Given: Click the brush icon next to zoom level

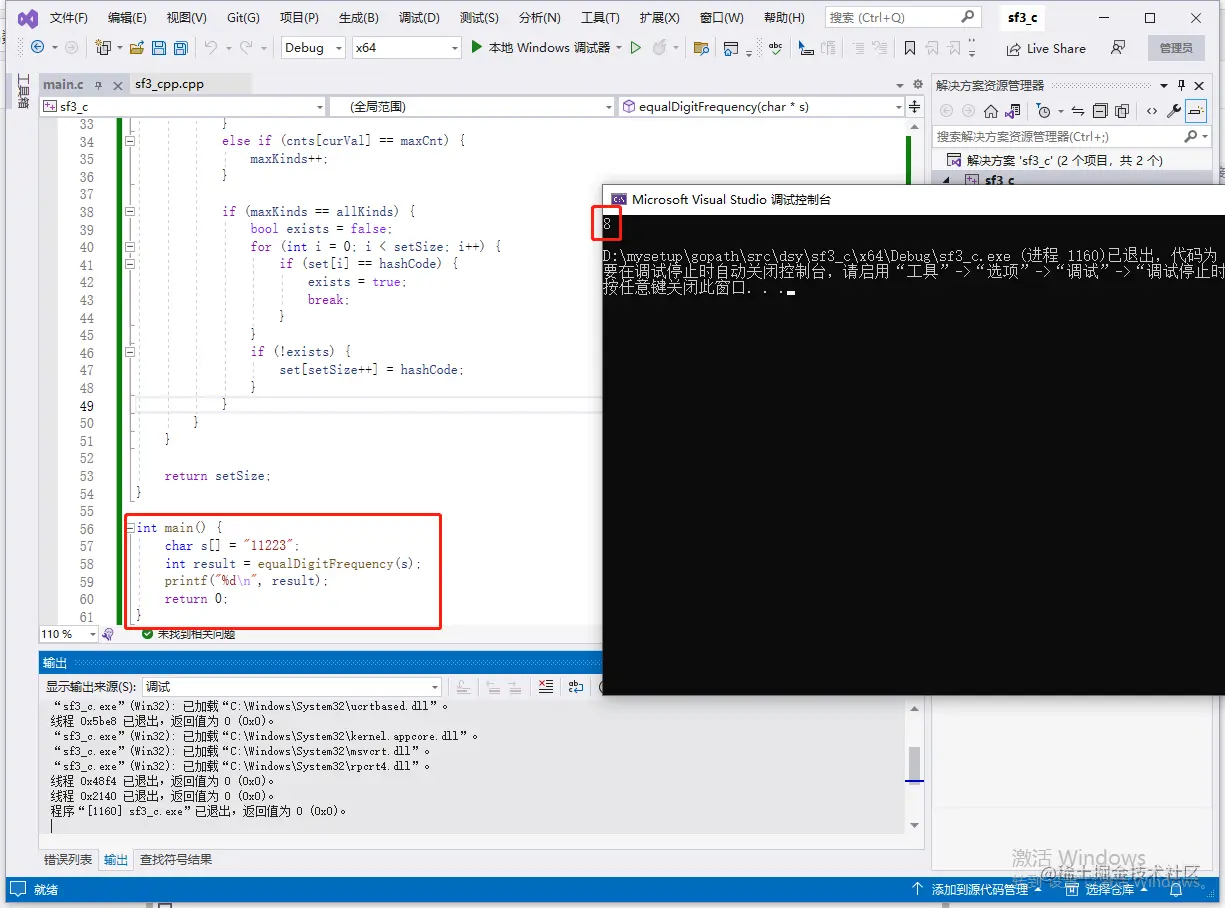Looking at the screenshot, I should click(108, 634).
